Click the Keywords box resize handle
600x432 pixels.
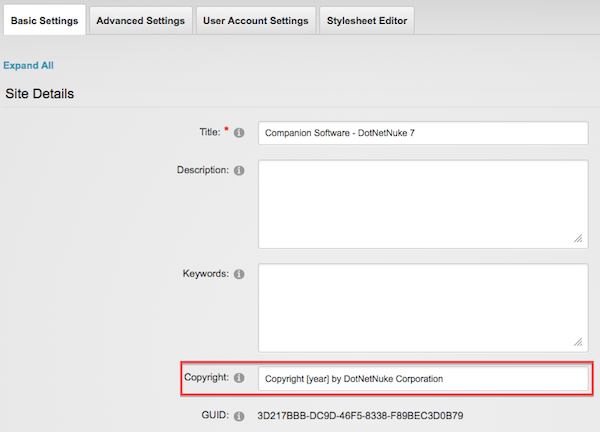coord(579,340)
